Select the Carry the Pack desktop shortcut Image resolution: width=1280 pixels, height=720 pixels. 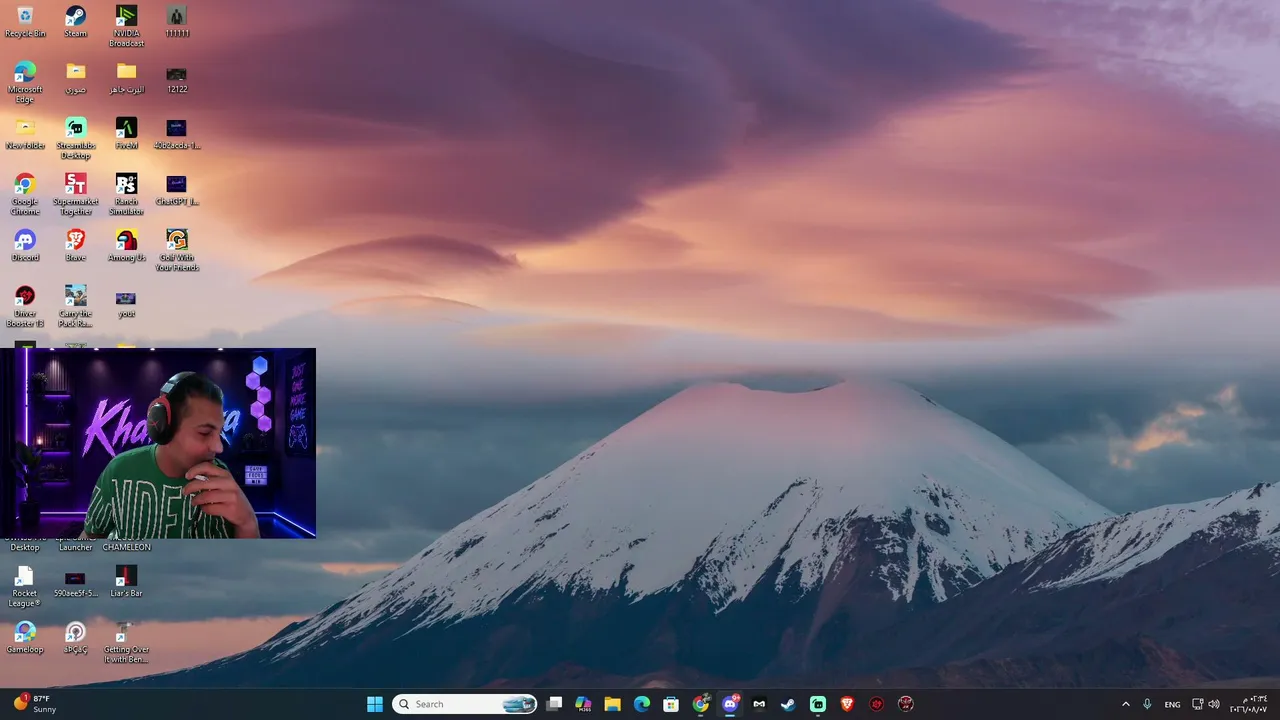(76, 307)
